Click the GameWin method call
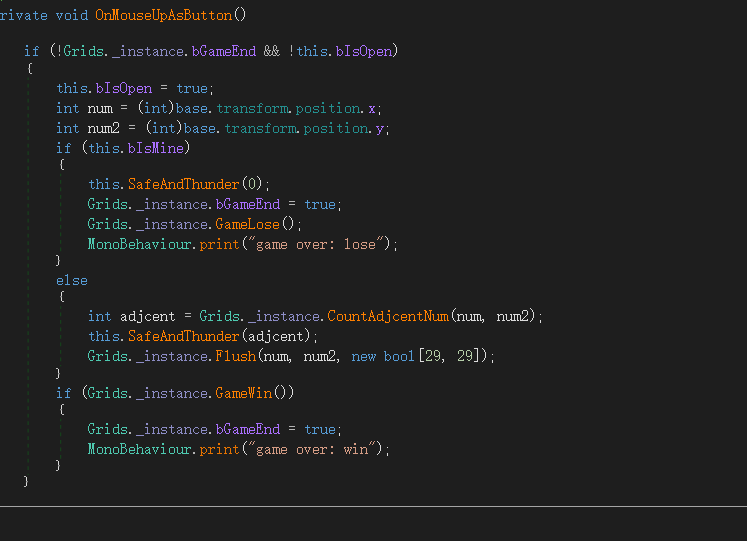 coord(243,393)
